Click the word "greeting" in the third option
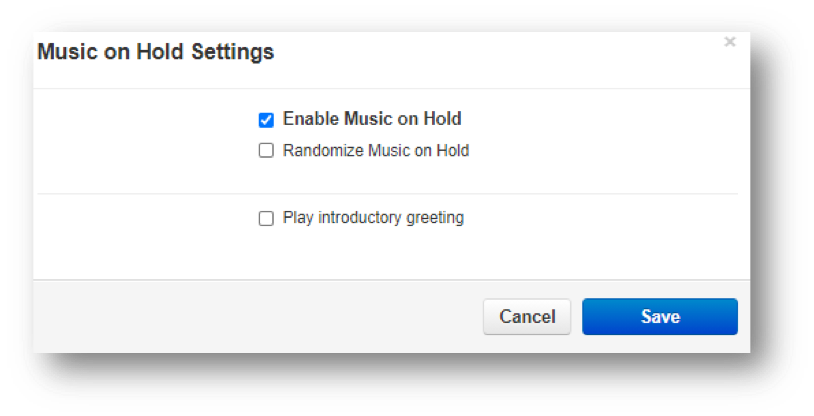 (432, 218)
